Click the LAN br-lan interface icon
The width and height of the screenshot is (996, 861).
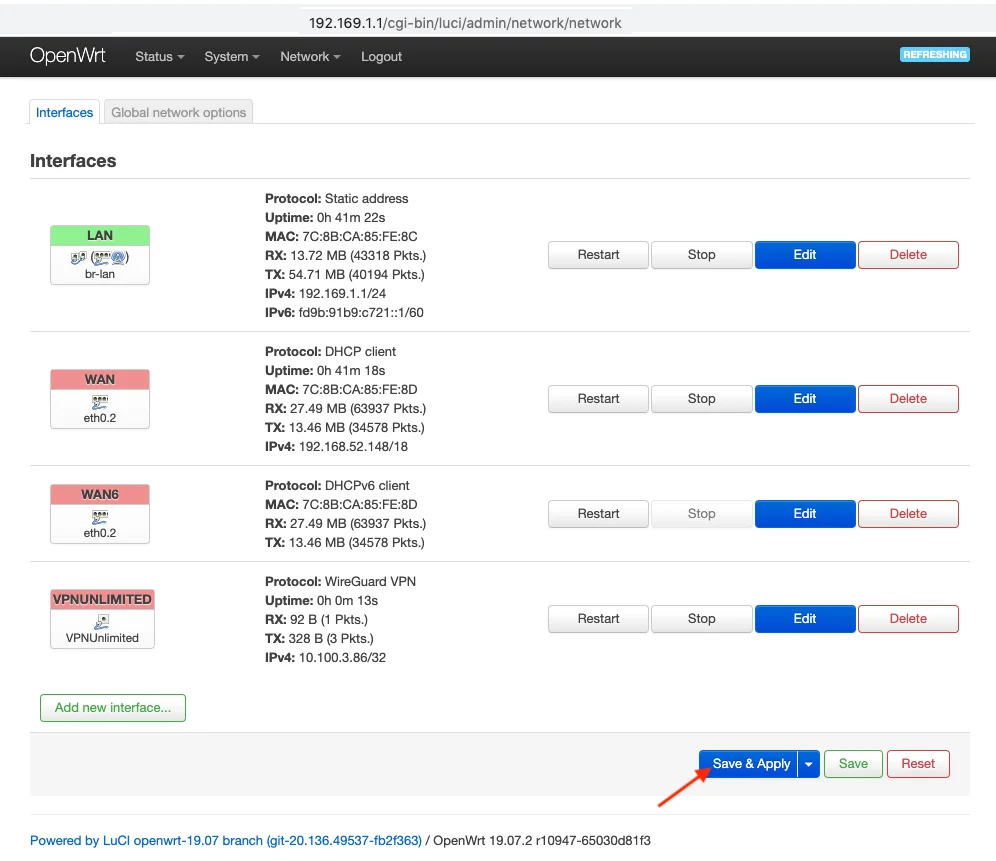click(100, 257)
